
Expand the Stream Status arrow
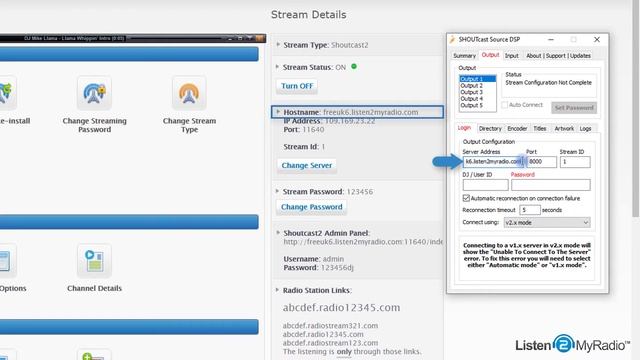coord(278,67)
